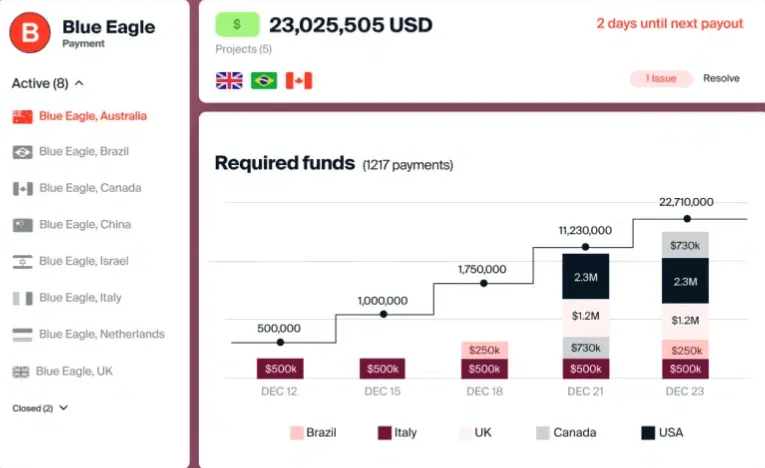The height and width of the screenshot is (468, 765).
Task: Collapse the Active (8) list
Action: point(79,83)
